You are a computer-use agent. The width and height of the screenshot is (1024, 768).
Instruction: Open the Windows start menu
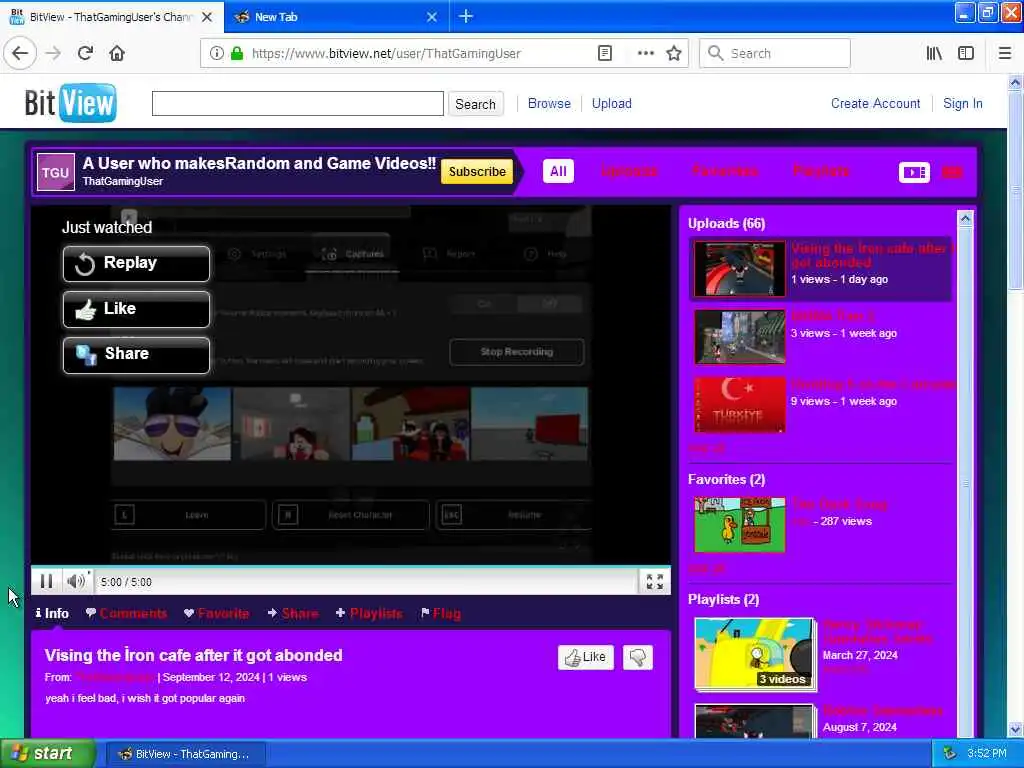pos(48,754)
